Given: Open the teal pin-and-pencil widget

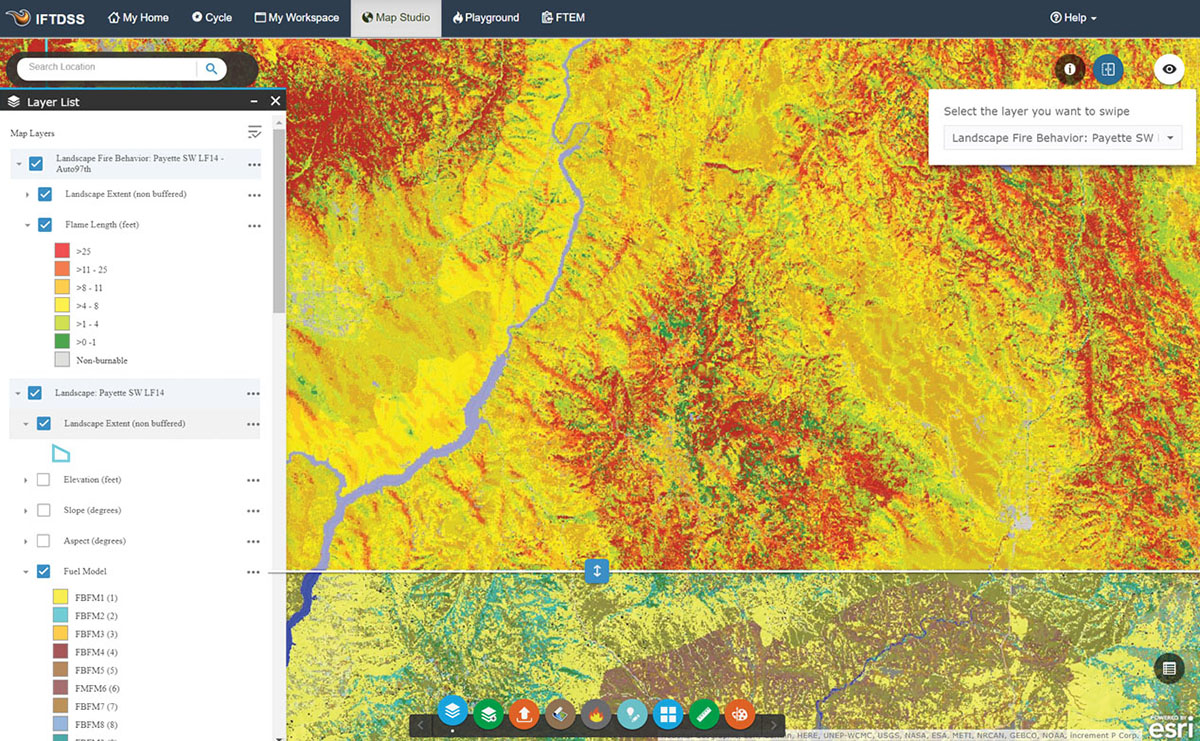Looking at the screenshot, I should point(632,714).
